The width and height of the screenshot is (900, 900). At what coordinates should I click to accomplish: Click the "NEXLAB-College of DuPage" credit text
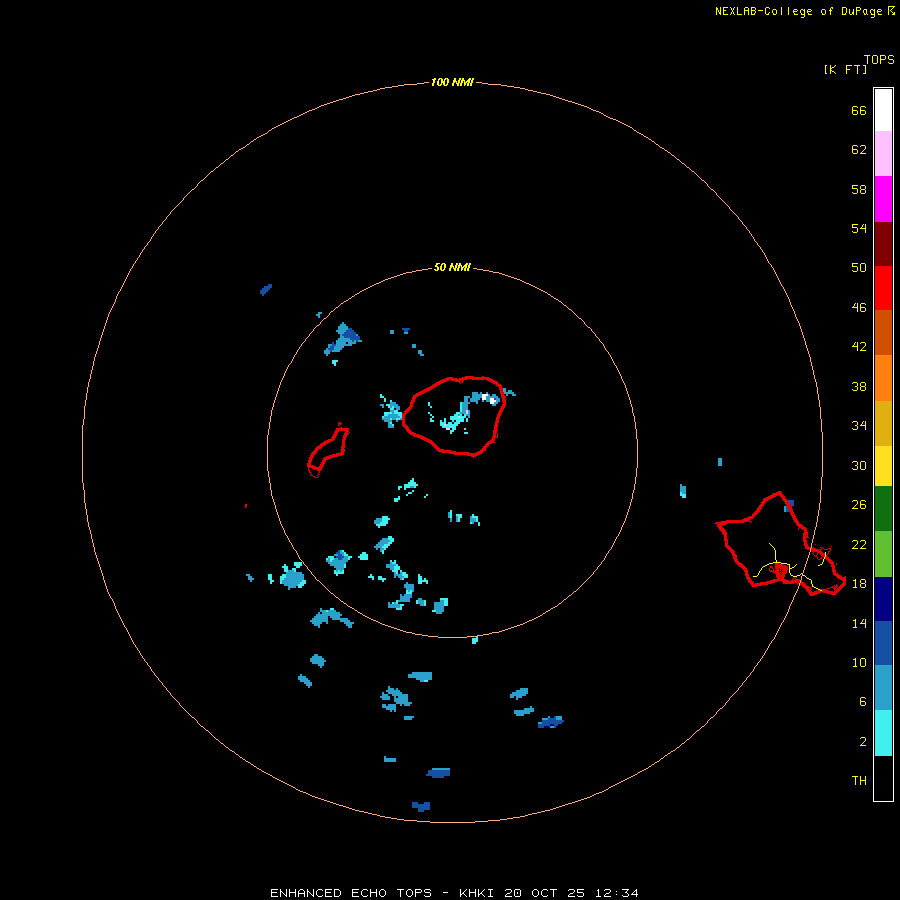[x=798, y=11]
